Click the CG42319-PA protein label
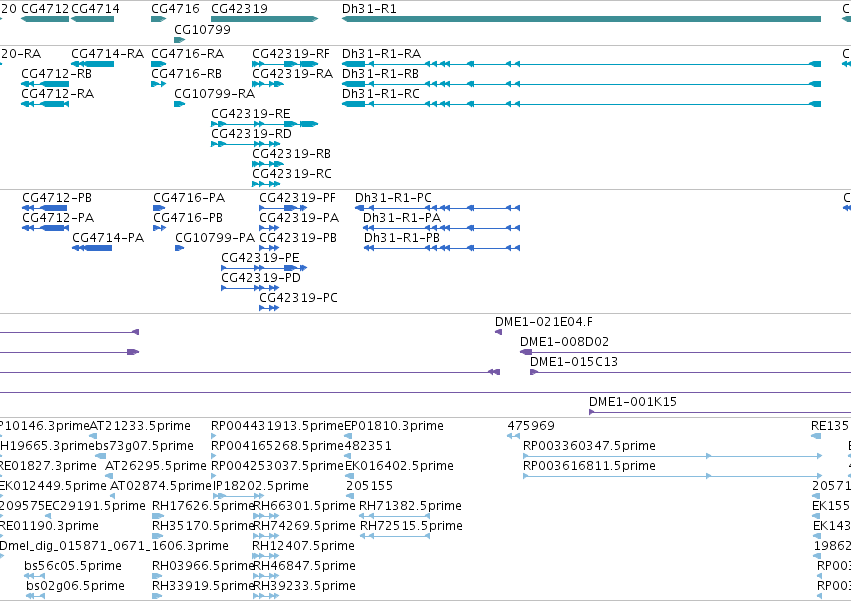851x601 pixels. tap(299, 218)
